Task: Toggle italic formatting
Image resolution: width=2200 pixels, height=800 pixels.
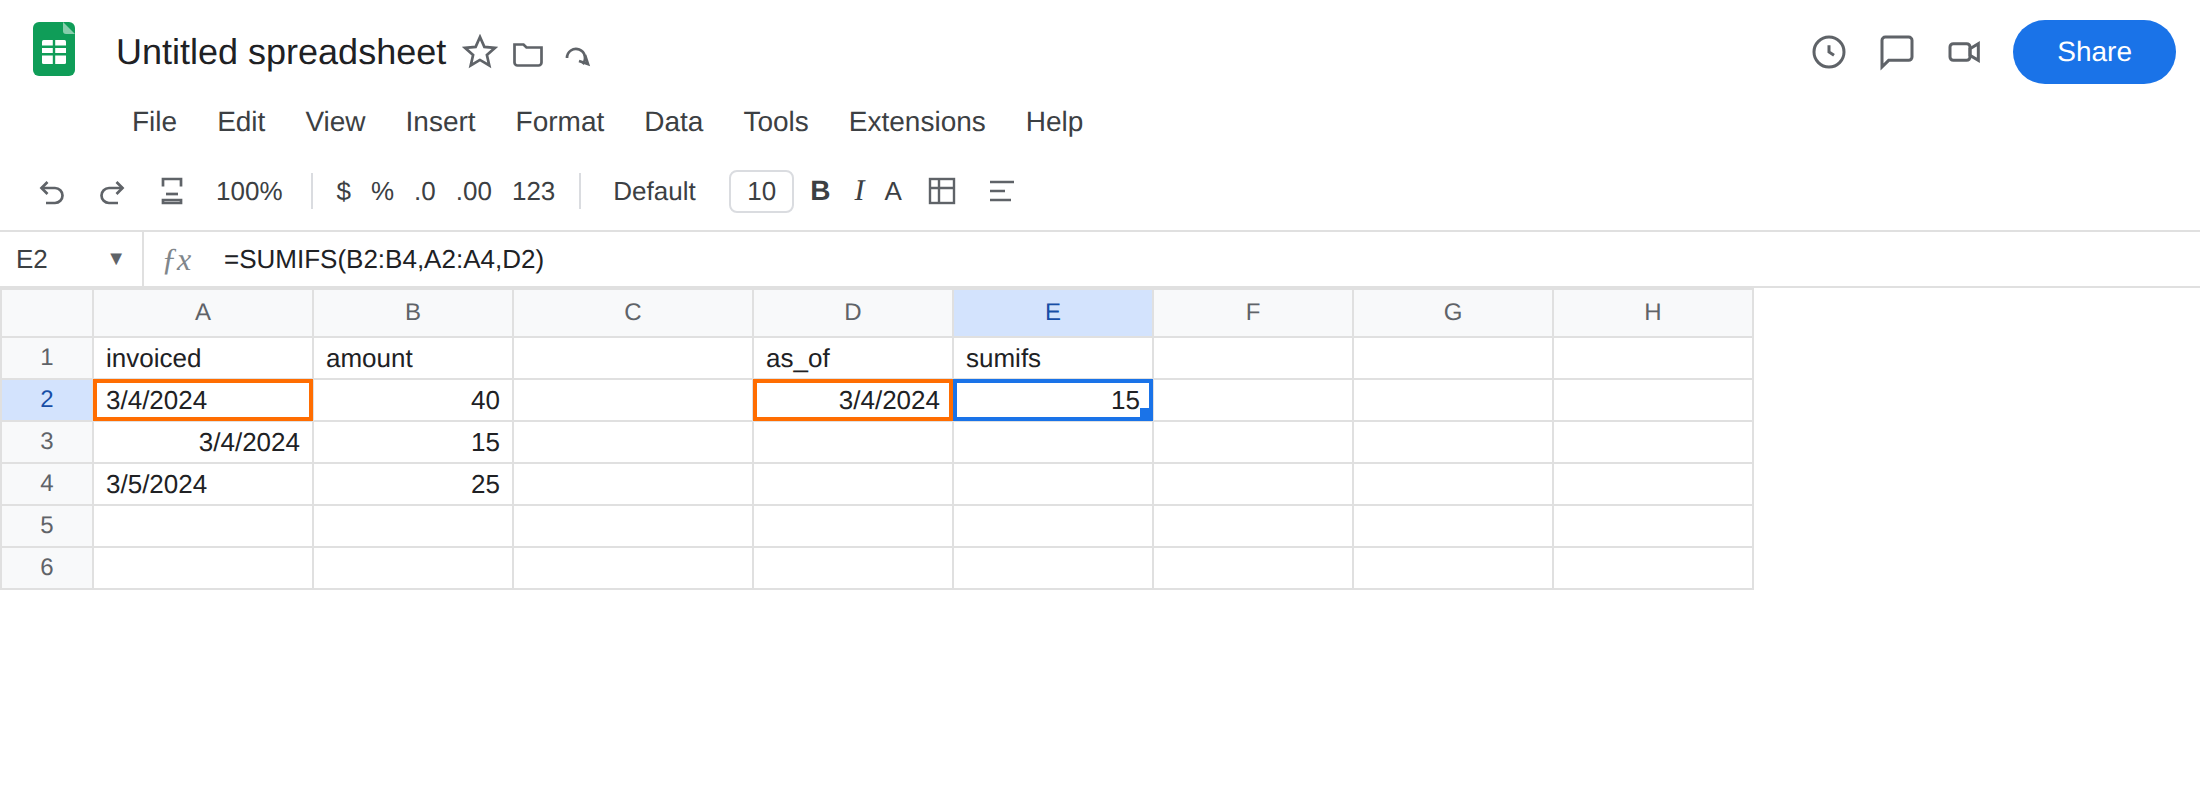Action: pyautogui.click(x=859, y=191)
